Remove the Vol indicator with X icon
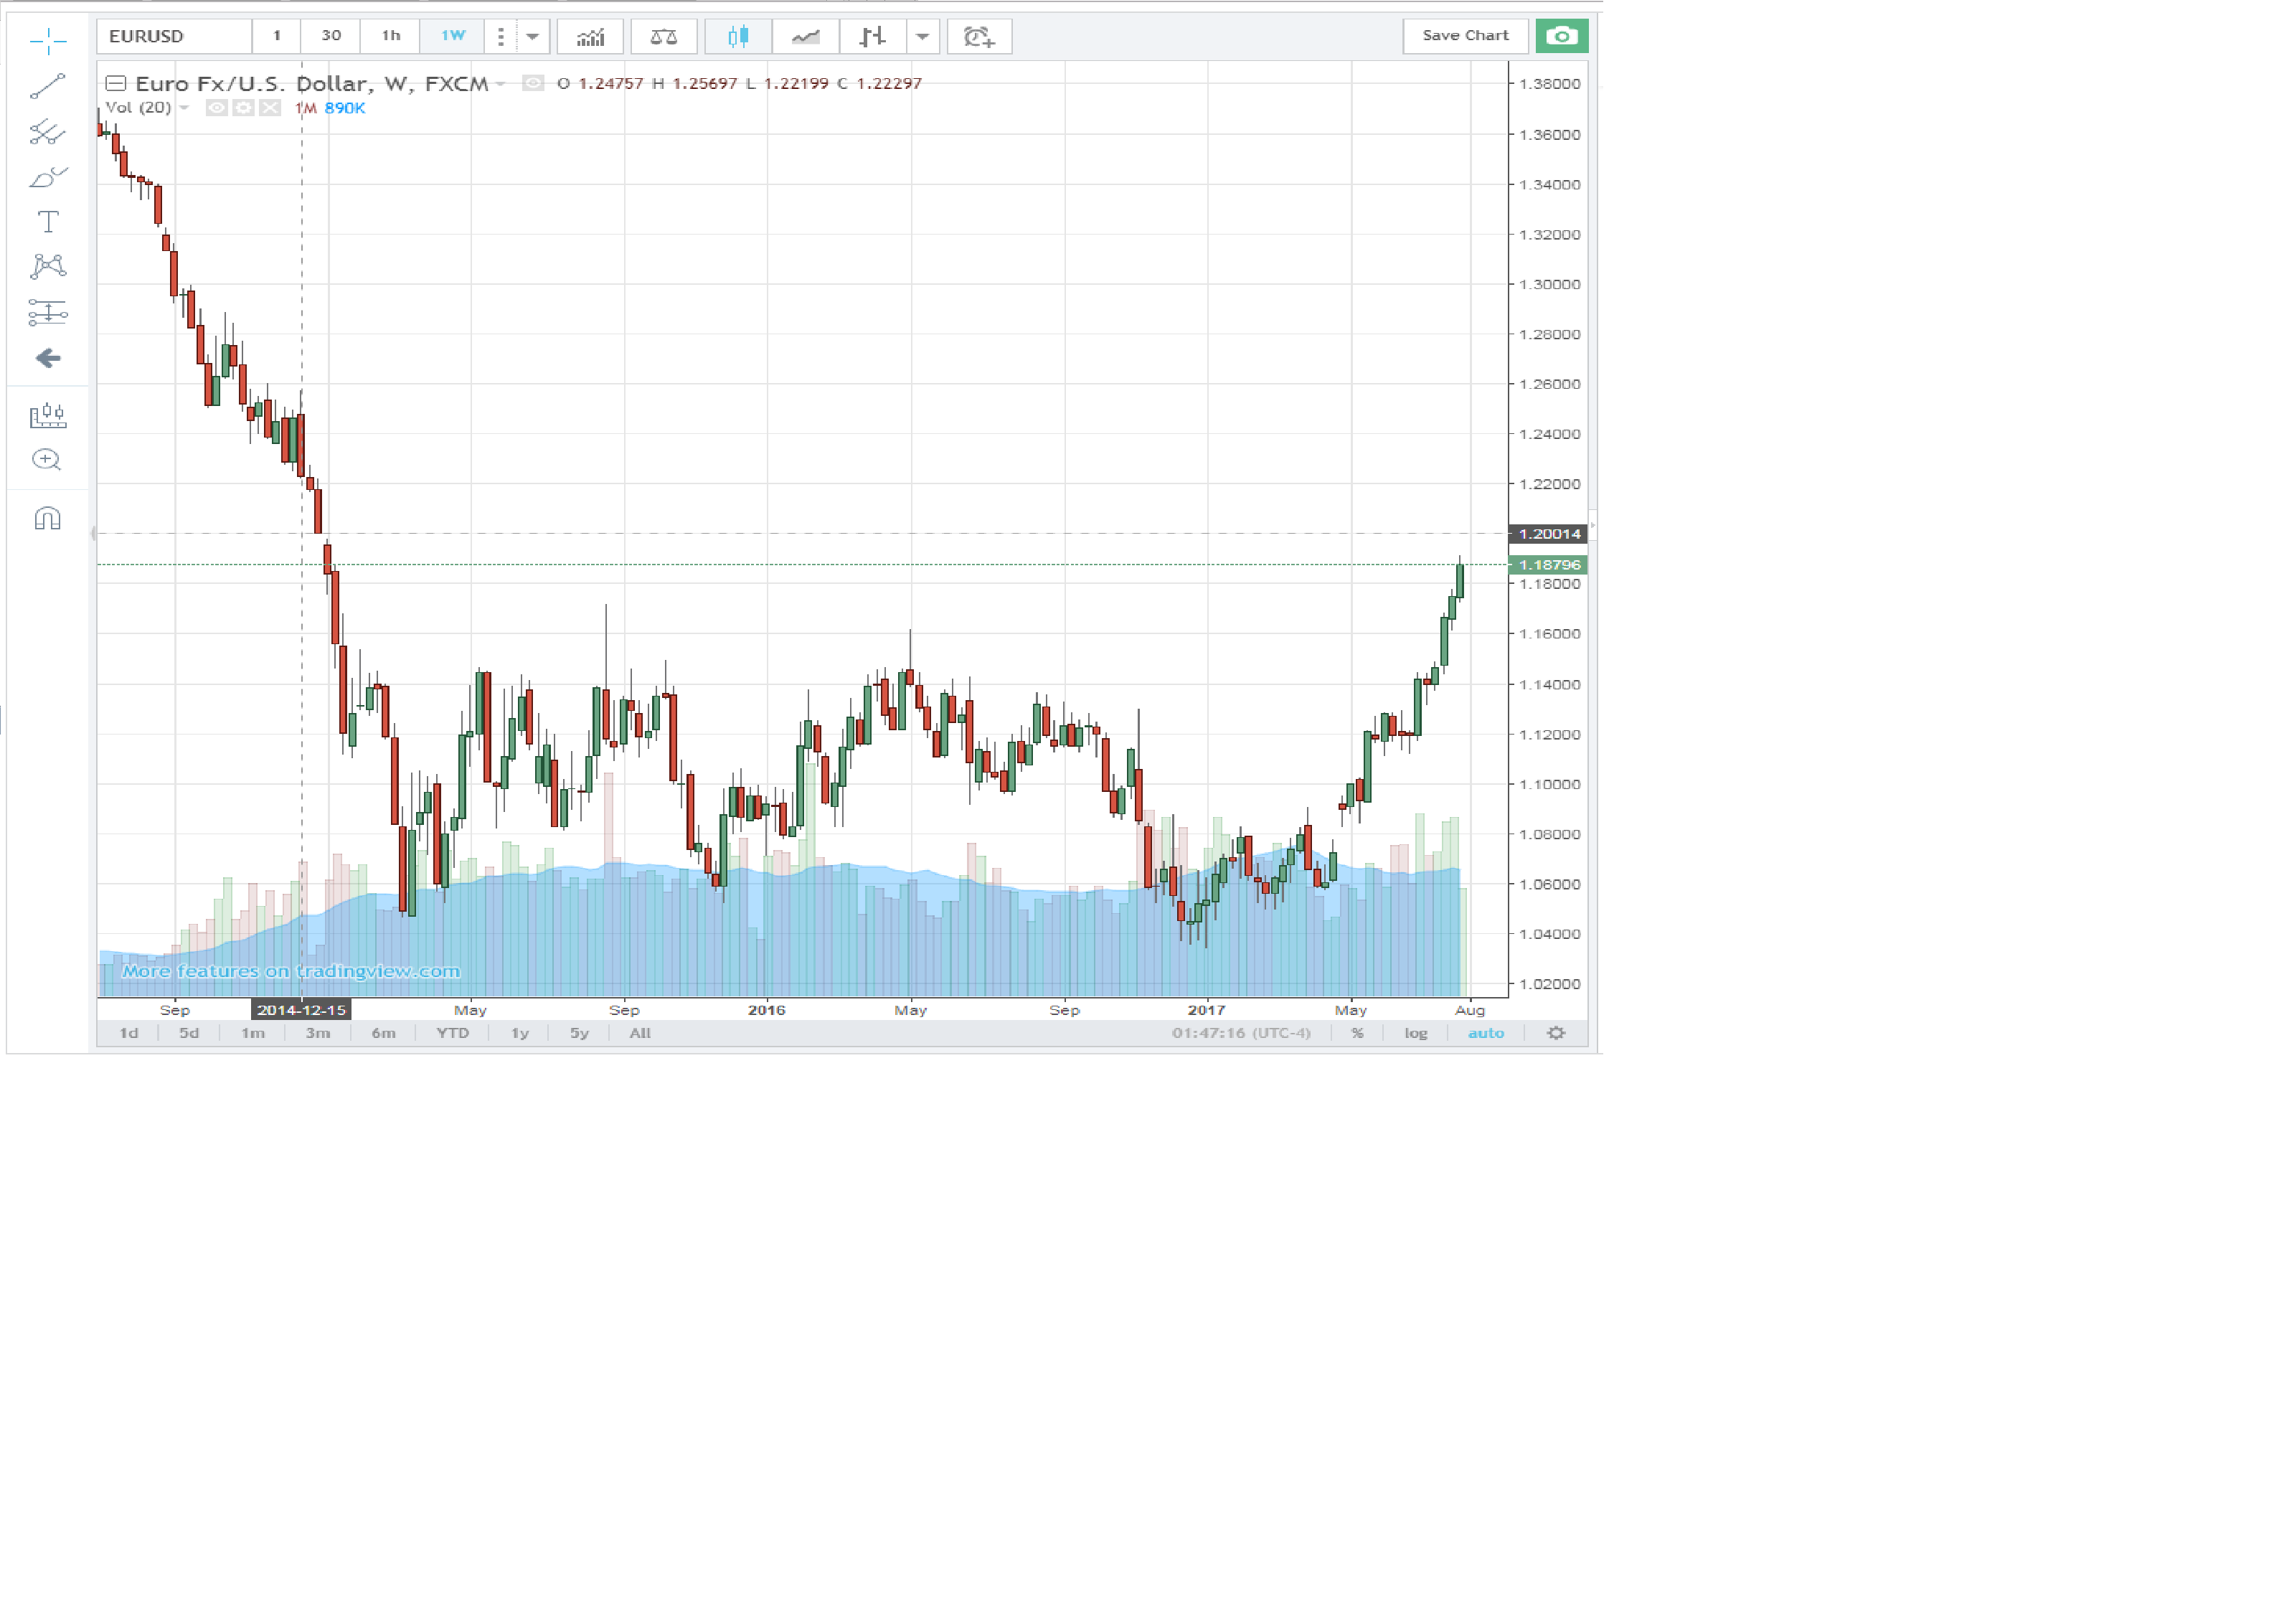The height and width of the screenshot is (1624, 2284). 270,108
